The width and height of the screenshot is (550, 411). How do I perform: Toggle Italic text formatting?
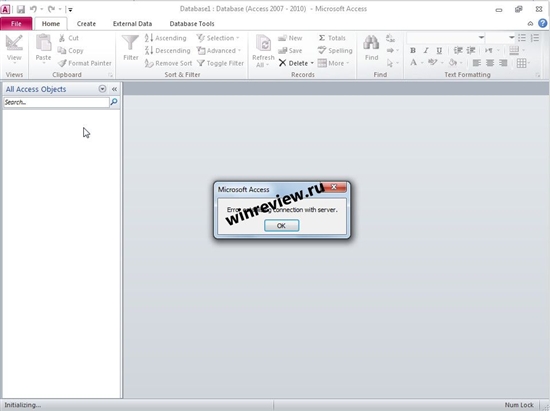[x=426, y=50]
